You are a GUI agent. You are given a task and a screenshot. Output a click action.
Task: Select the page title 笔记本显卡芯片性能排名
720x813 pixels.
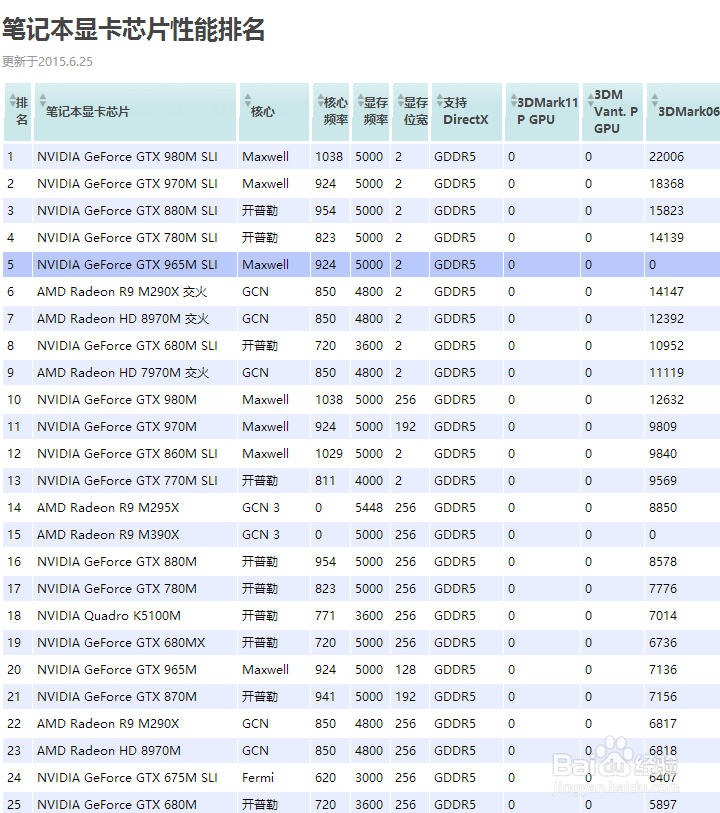134,29
